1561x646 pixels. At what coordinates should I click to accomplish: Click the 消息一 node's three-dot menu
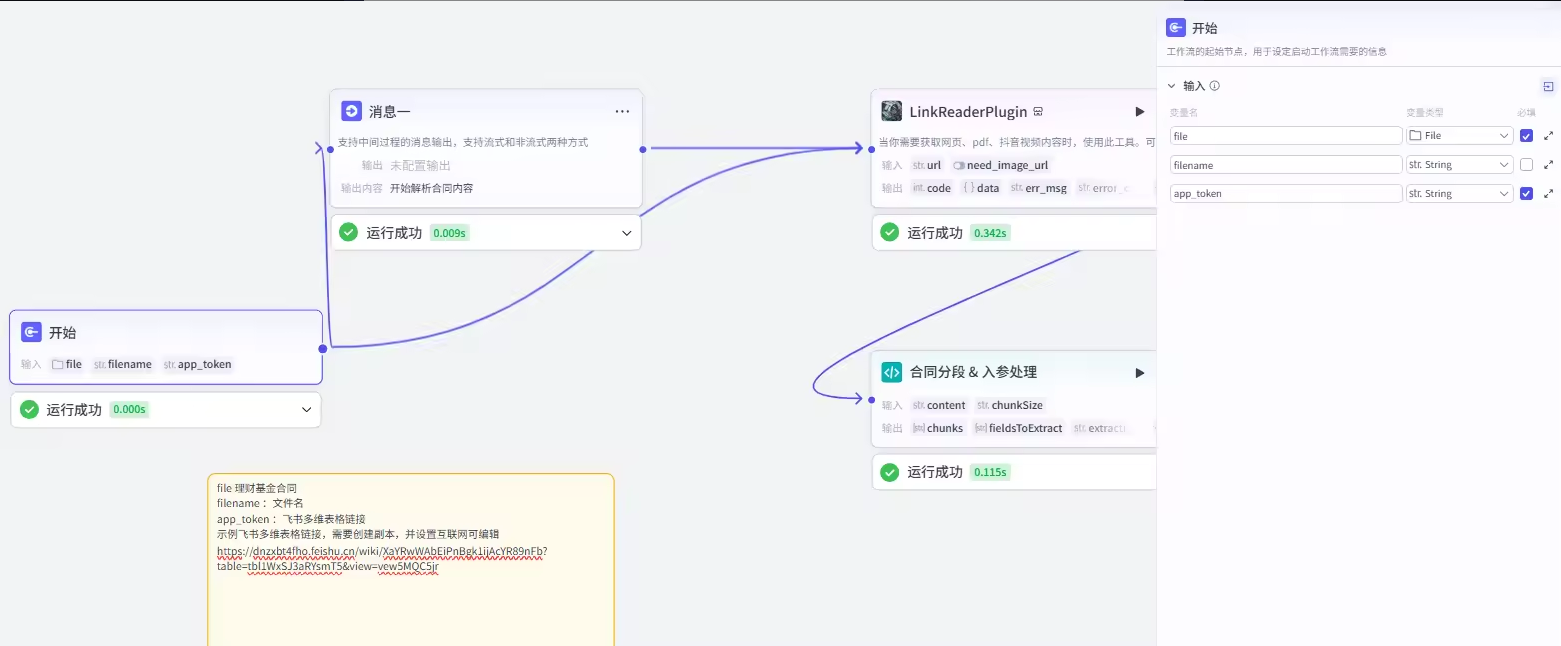click(622, 112)
